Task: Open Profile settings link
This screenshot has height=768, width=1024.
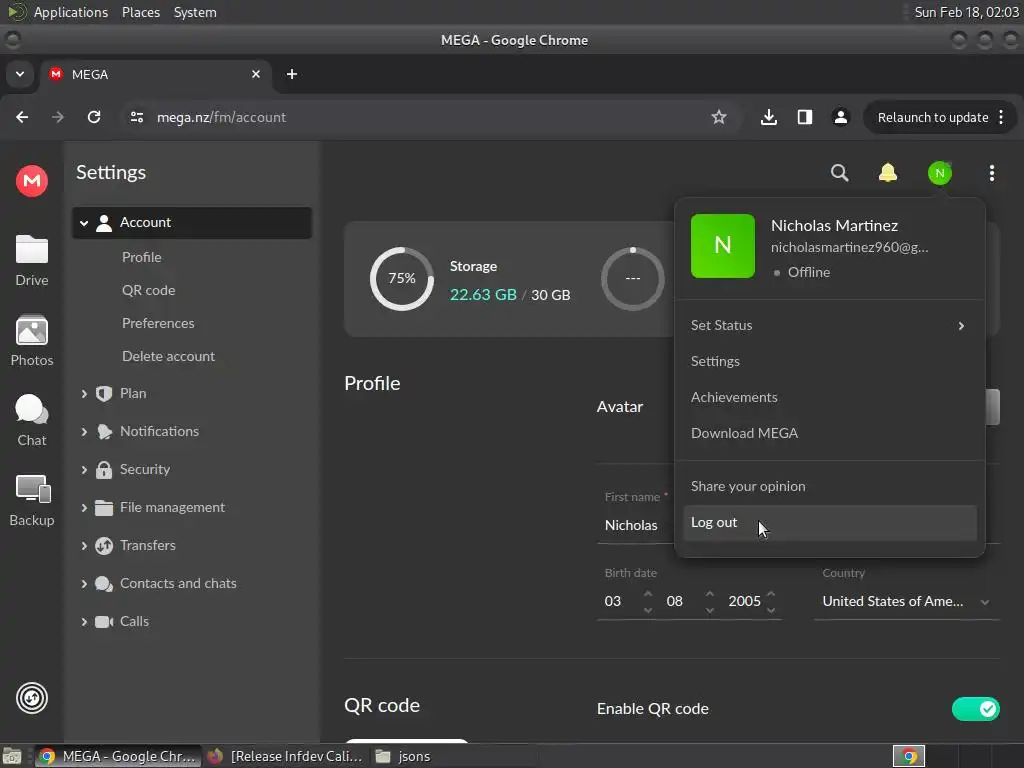Action: click(x=141, y=257)
